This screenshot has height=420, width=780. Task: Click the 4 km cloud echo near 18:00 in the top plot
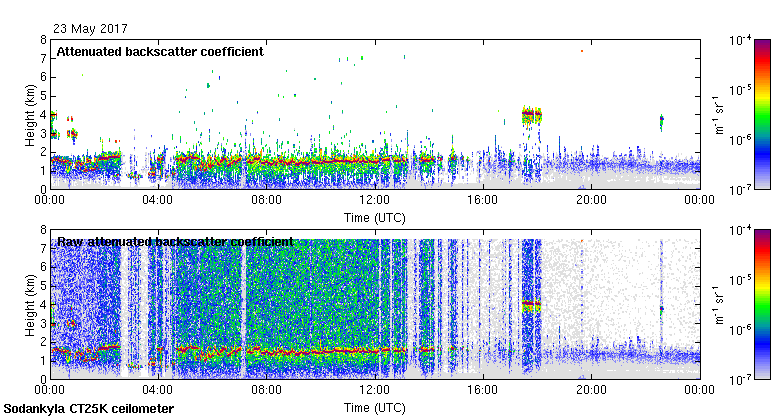[x=531, y=115]
